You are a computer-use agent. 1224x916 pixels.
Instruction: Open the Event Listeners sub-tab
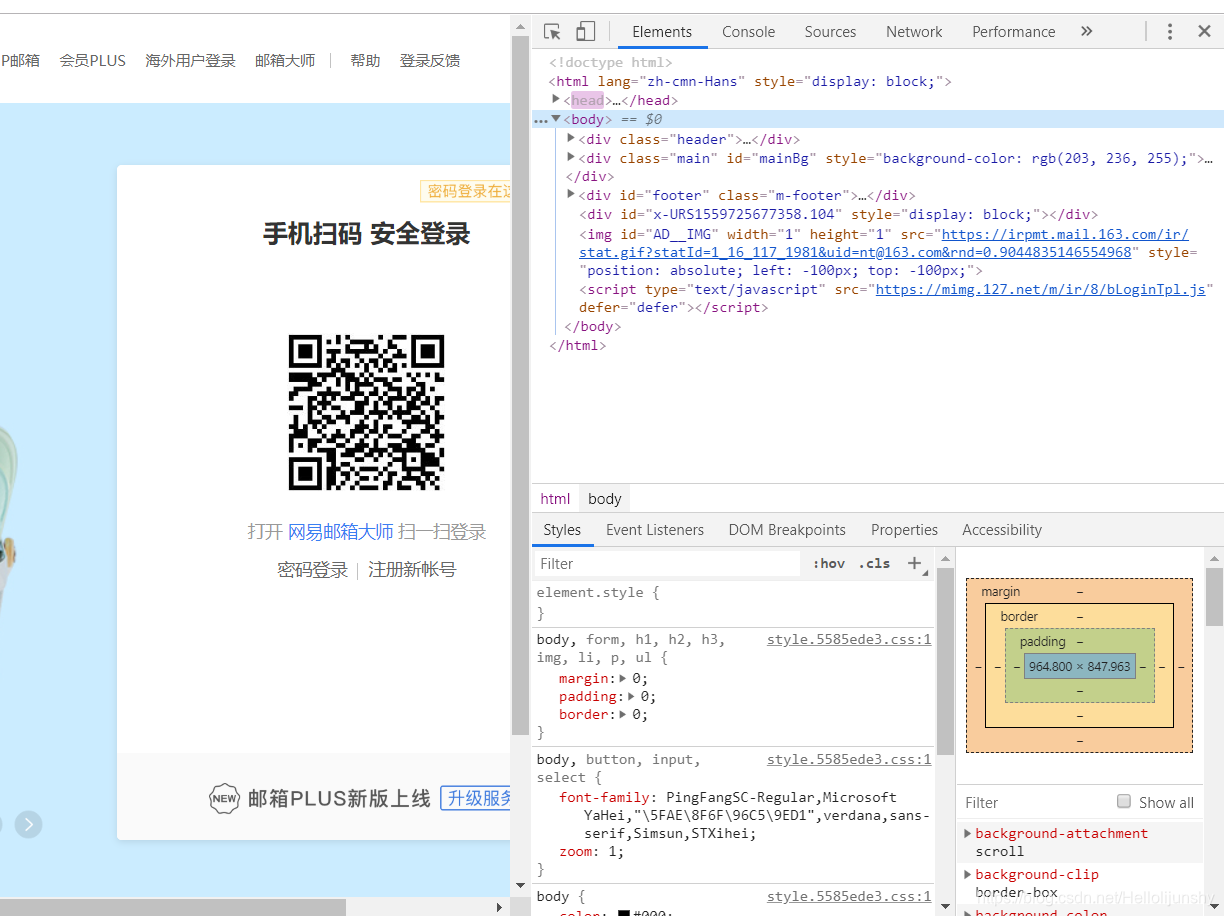point(655,530)
